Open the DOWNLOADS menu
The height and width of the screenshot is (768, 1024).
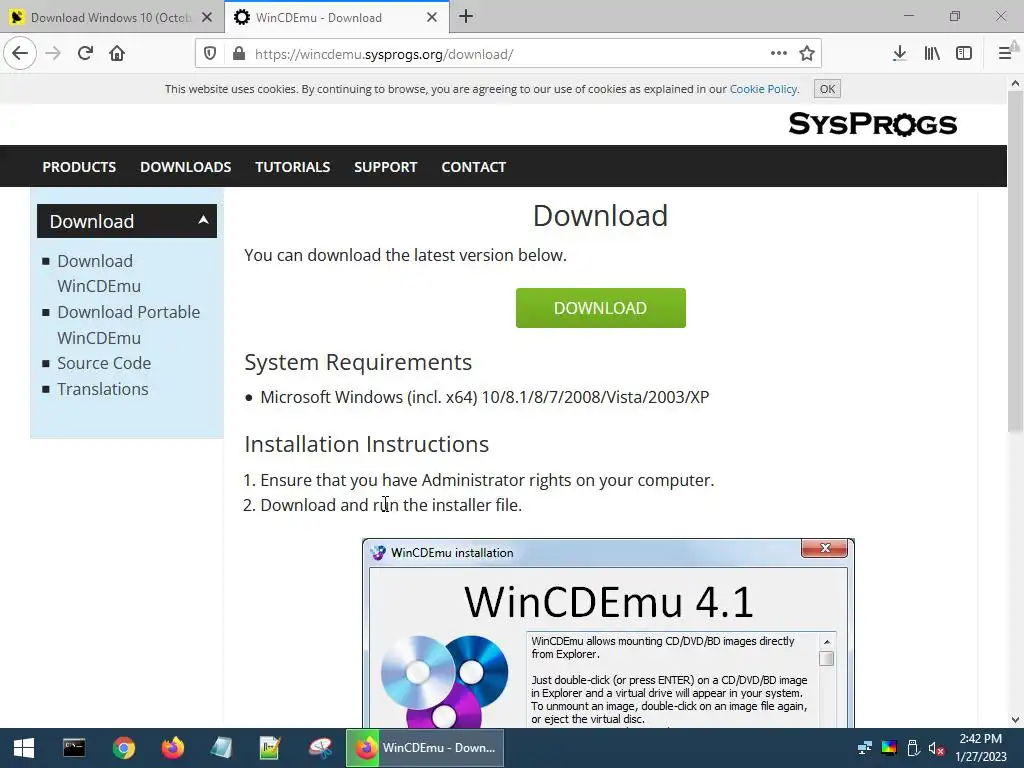pyautogui.click(x=185, y=167)
